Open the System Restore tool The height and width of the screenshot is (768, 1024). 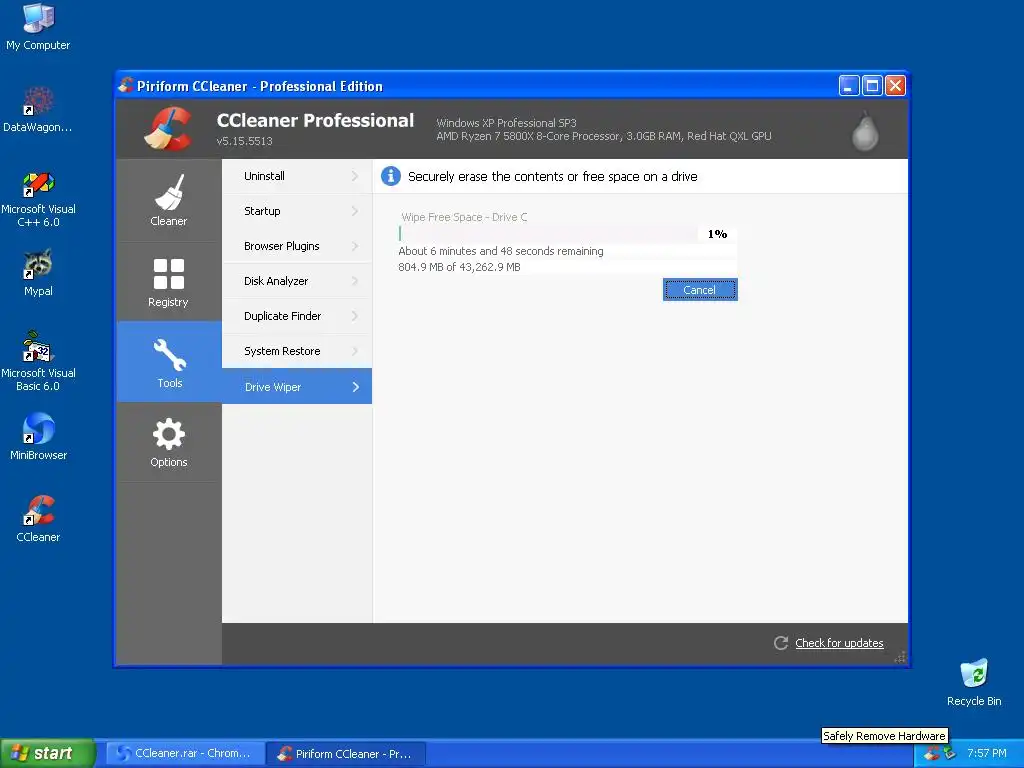(297, 351)
